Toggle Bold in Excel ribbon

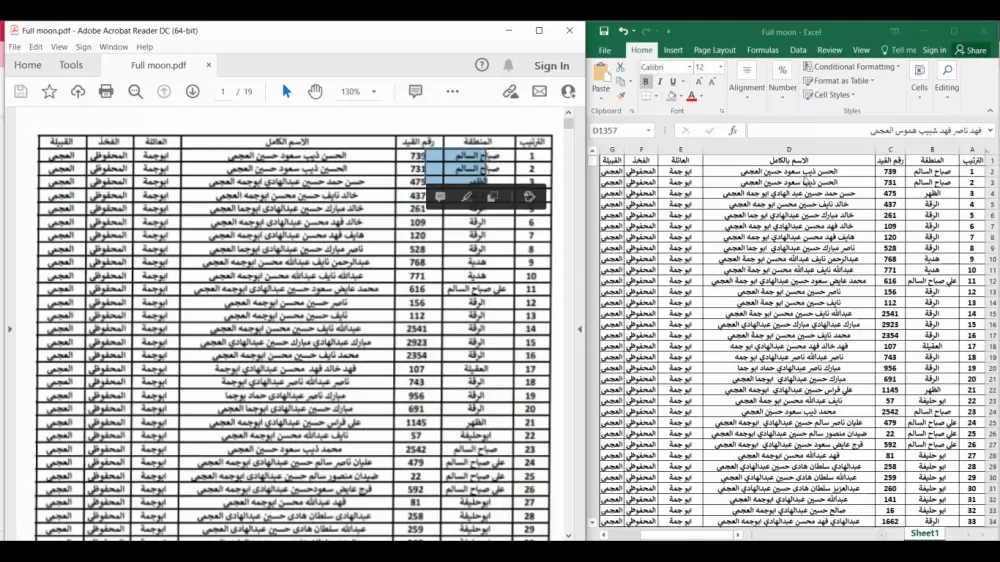(x=645, y=82)
